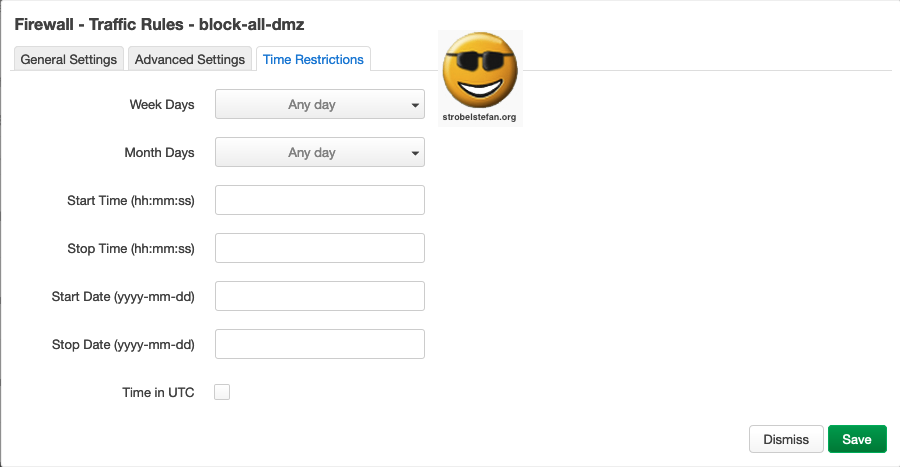Image resolution: width=900 pixels, height=467 pixels.
Task: Click the Stop Date input box
Action: 320,344
